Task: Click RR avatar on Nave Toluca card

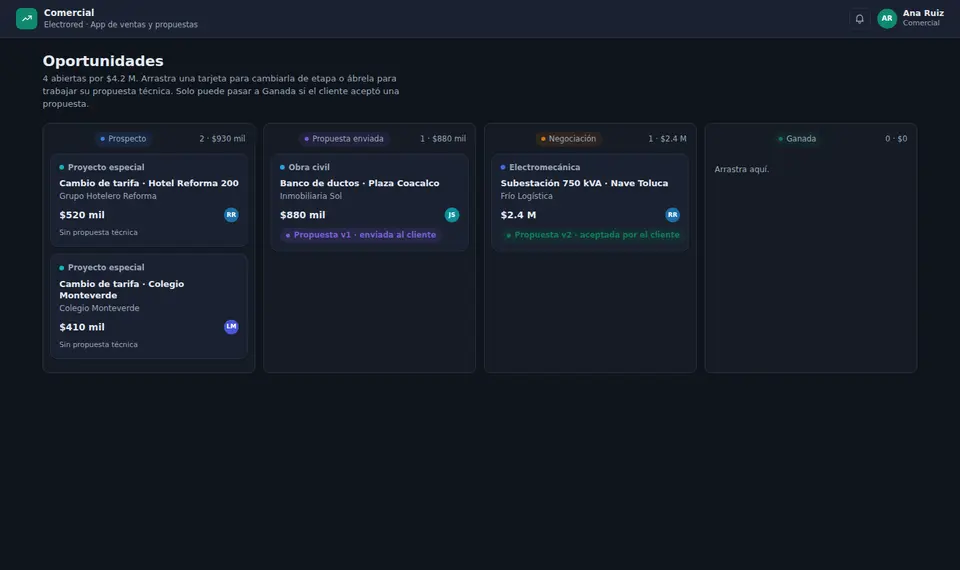Action: click(x=672, y=215)
